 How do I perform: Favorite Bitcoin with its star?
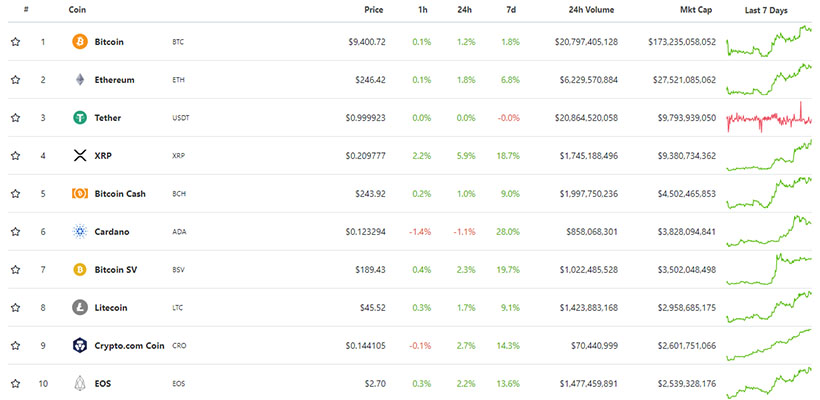click(15, 42)
